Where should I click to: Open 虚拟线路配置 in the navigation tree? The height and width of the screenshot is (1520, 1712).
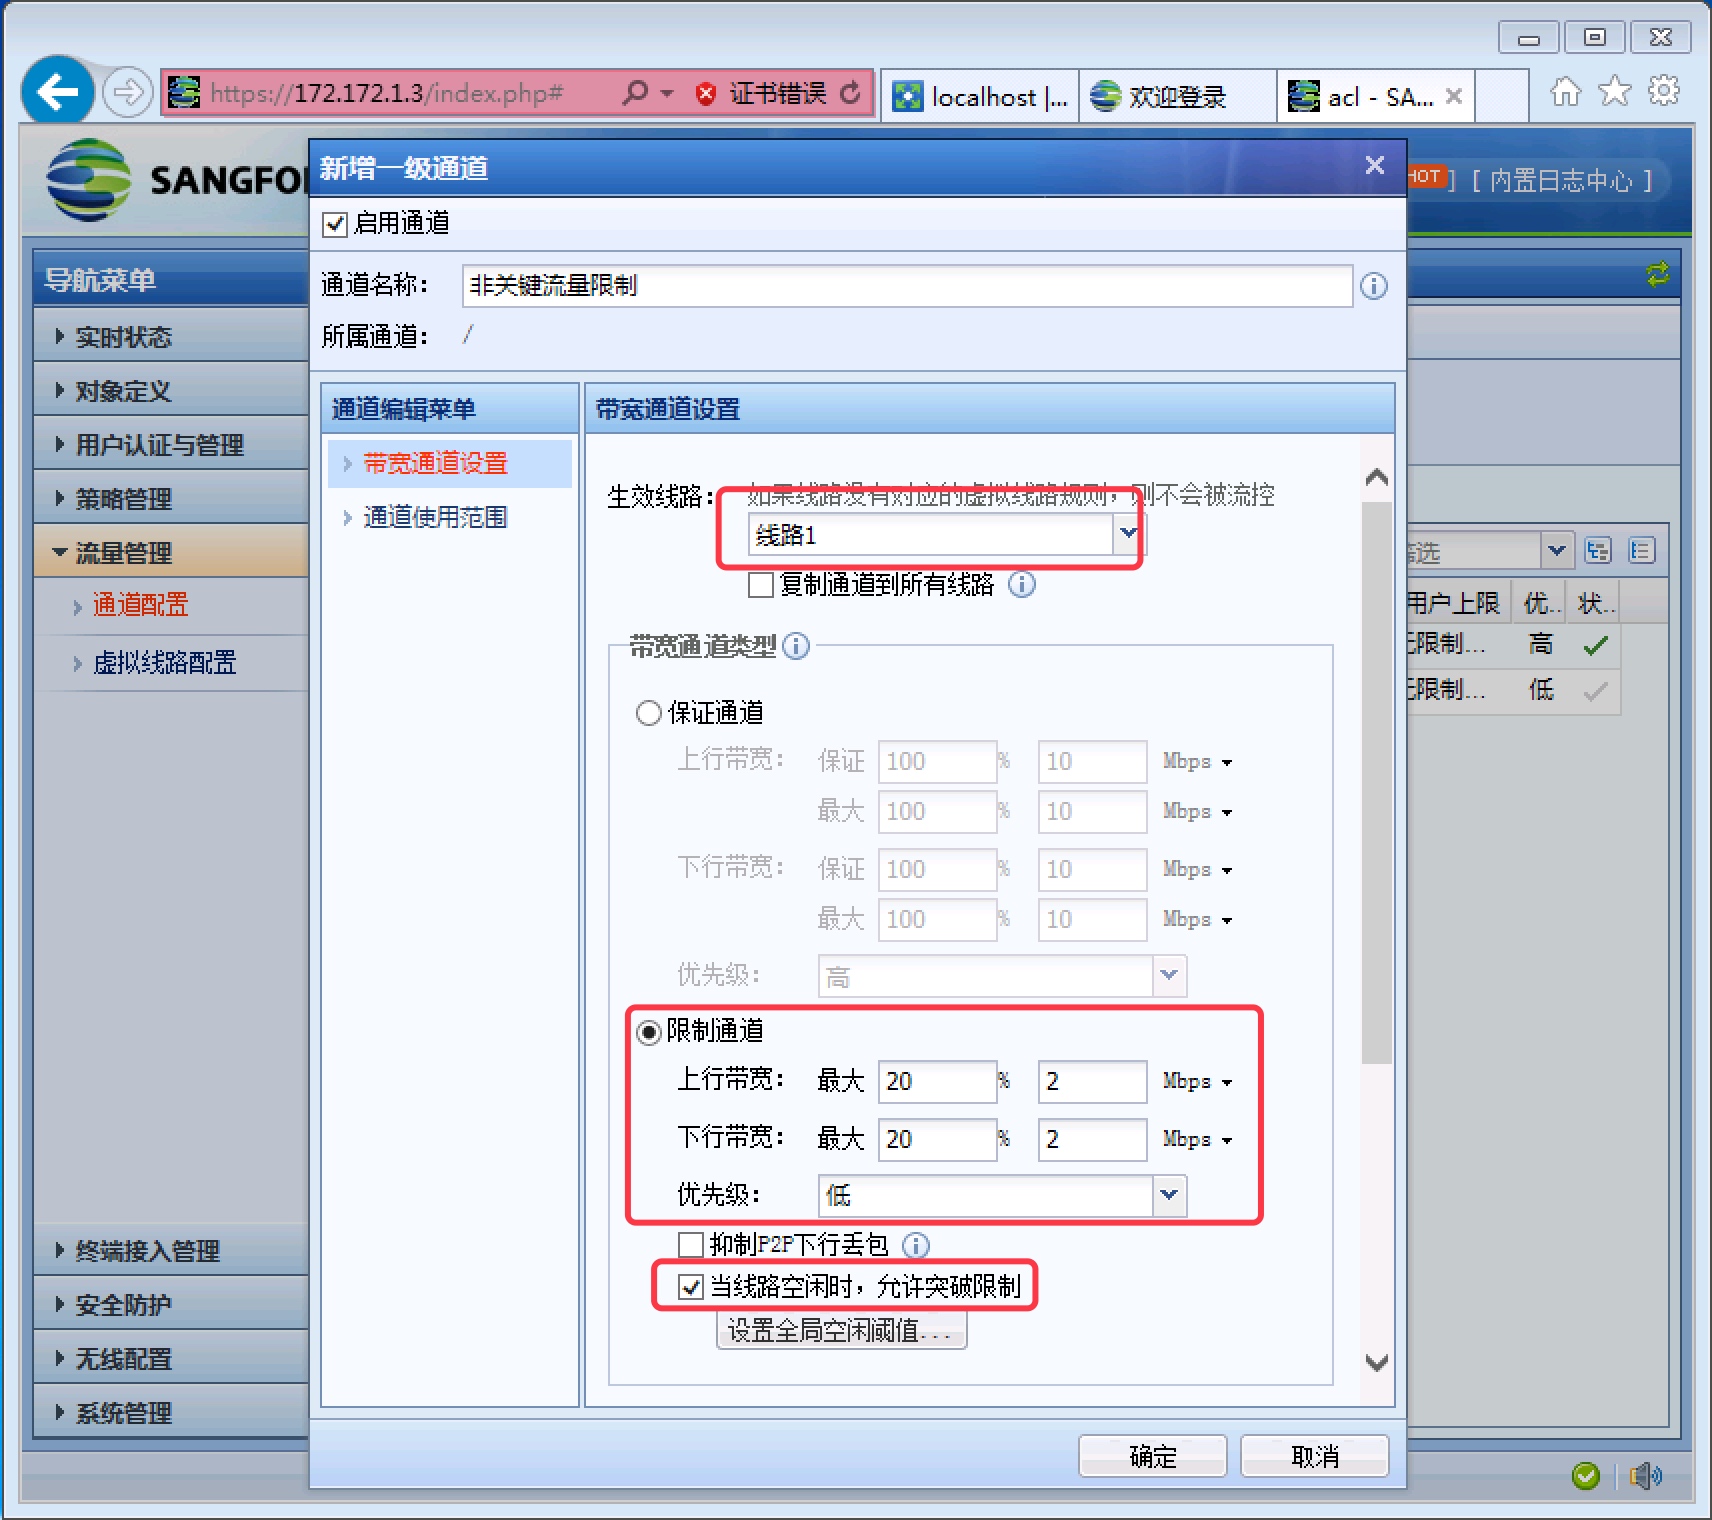pyautogui.click(x=164, y=663)
